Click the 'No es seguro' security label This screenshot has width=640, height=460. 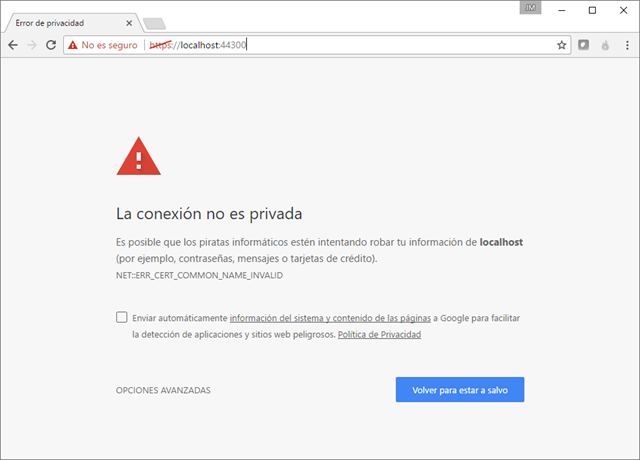pos(109,45)
